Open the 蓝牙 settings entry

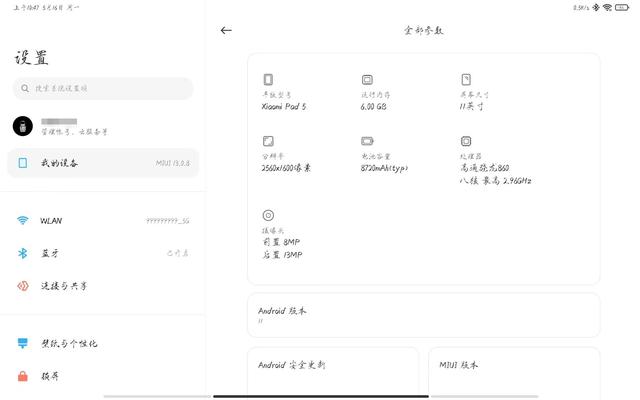[103, 253]
